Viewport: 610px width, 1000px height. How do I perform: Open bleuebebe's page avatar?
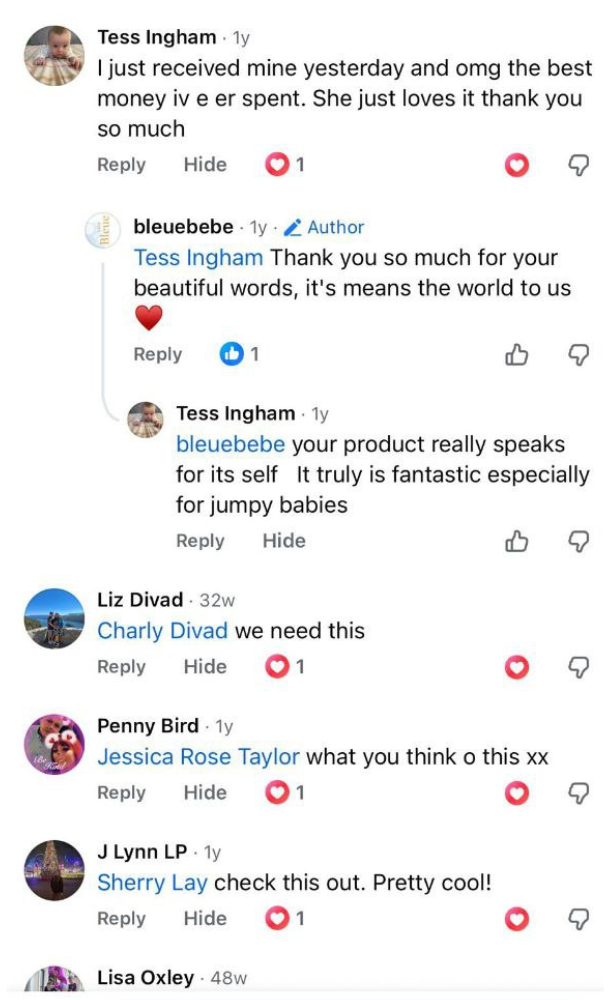pos(102,231)
